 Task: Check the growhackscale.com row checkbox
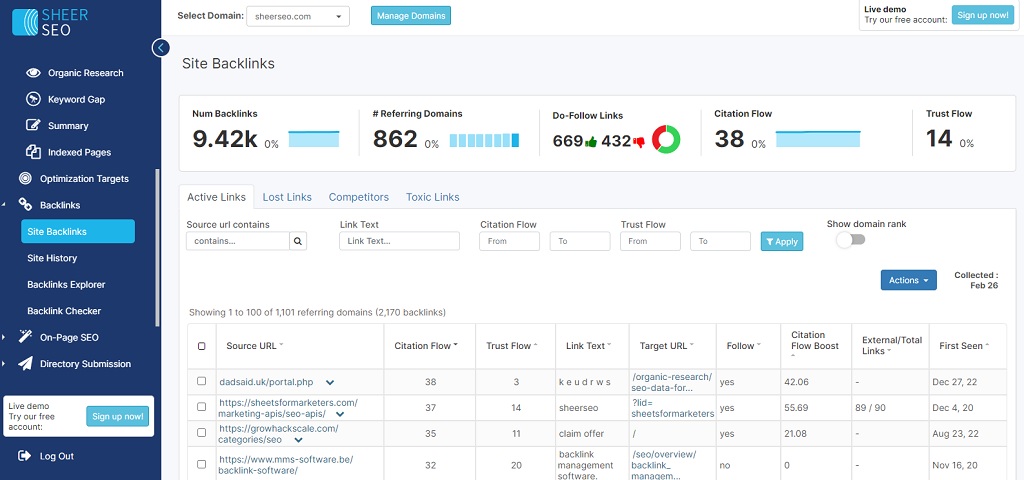click(202, 432)
